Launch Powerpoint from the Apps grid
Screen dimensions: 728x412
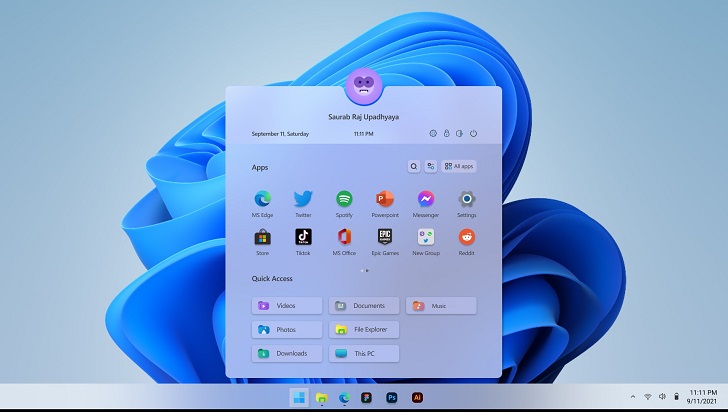pos(385,199)
